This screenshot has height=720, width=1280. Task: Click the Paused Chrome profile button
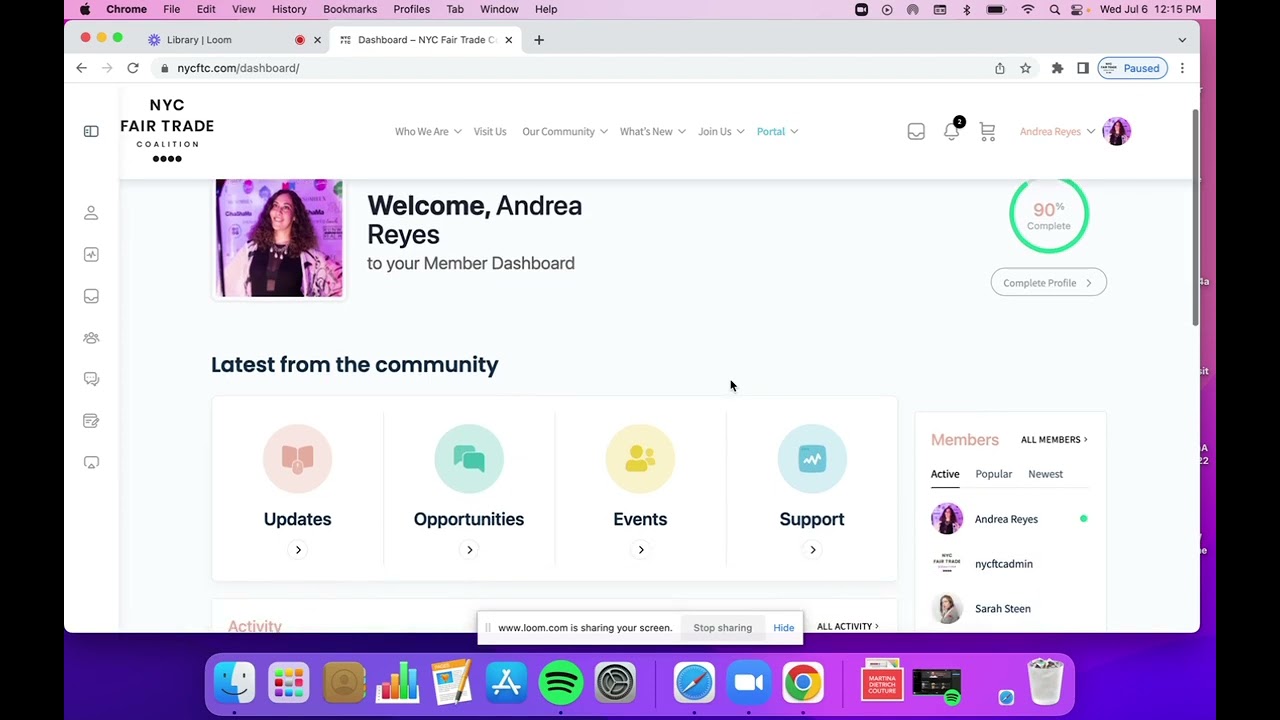coord(1132,68)
